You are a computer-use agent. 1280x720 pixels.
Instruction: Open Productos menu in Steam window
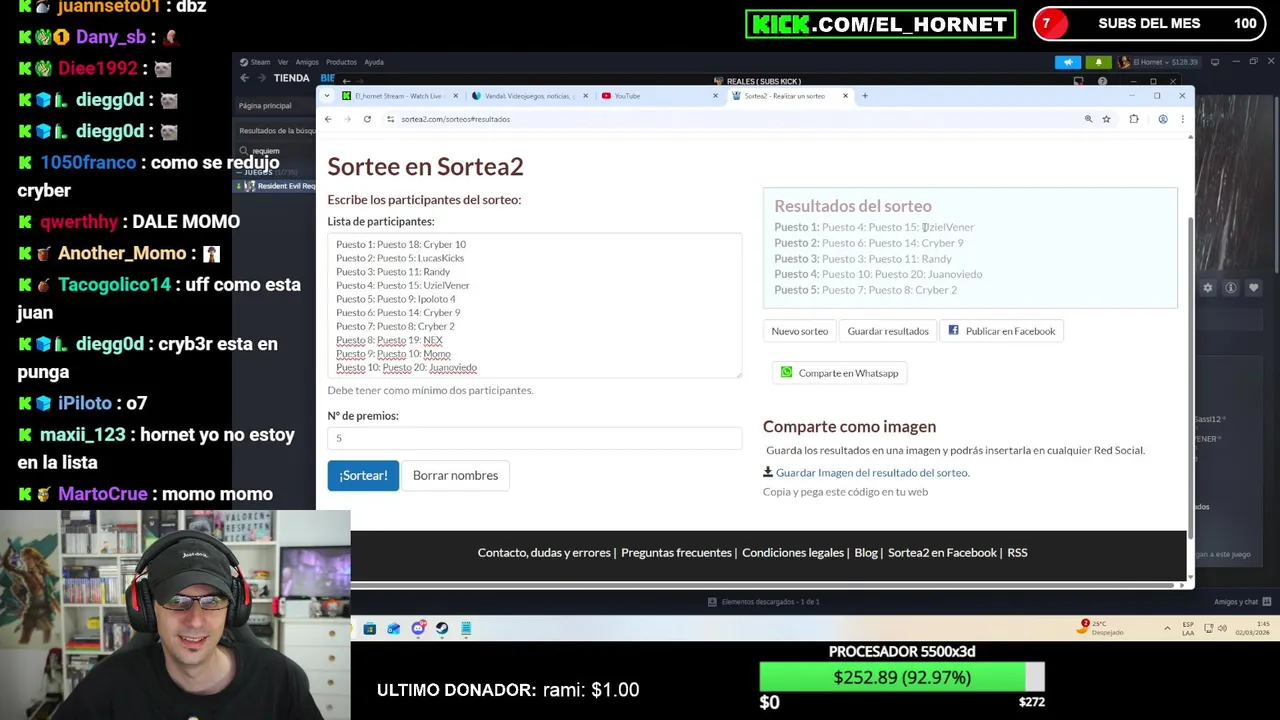(x=341, y=62)
